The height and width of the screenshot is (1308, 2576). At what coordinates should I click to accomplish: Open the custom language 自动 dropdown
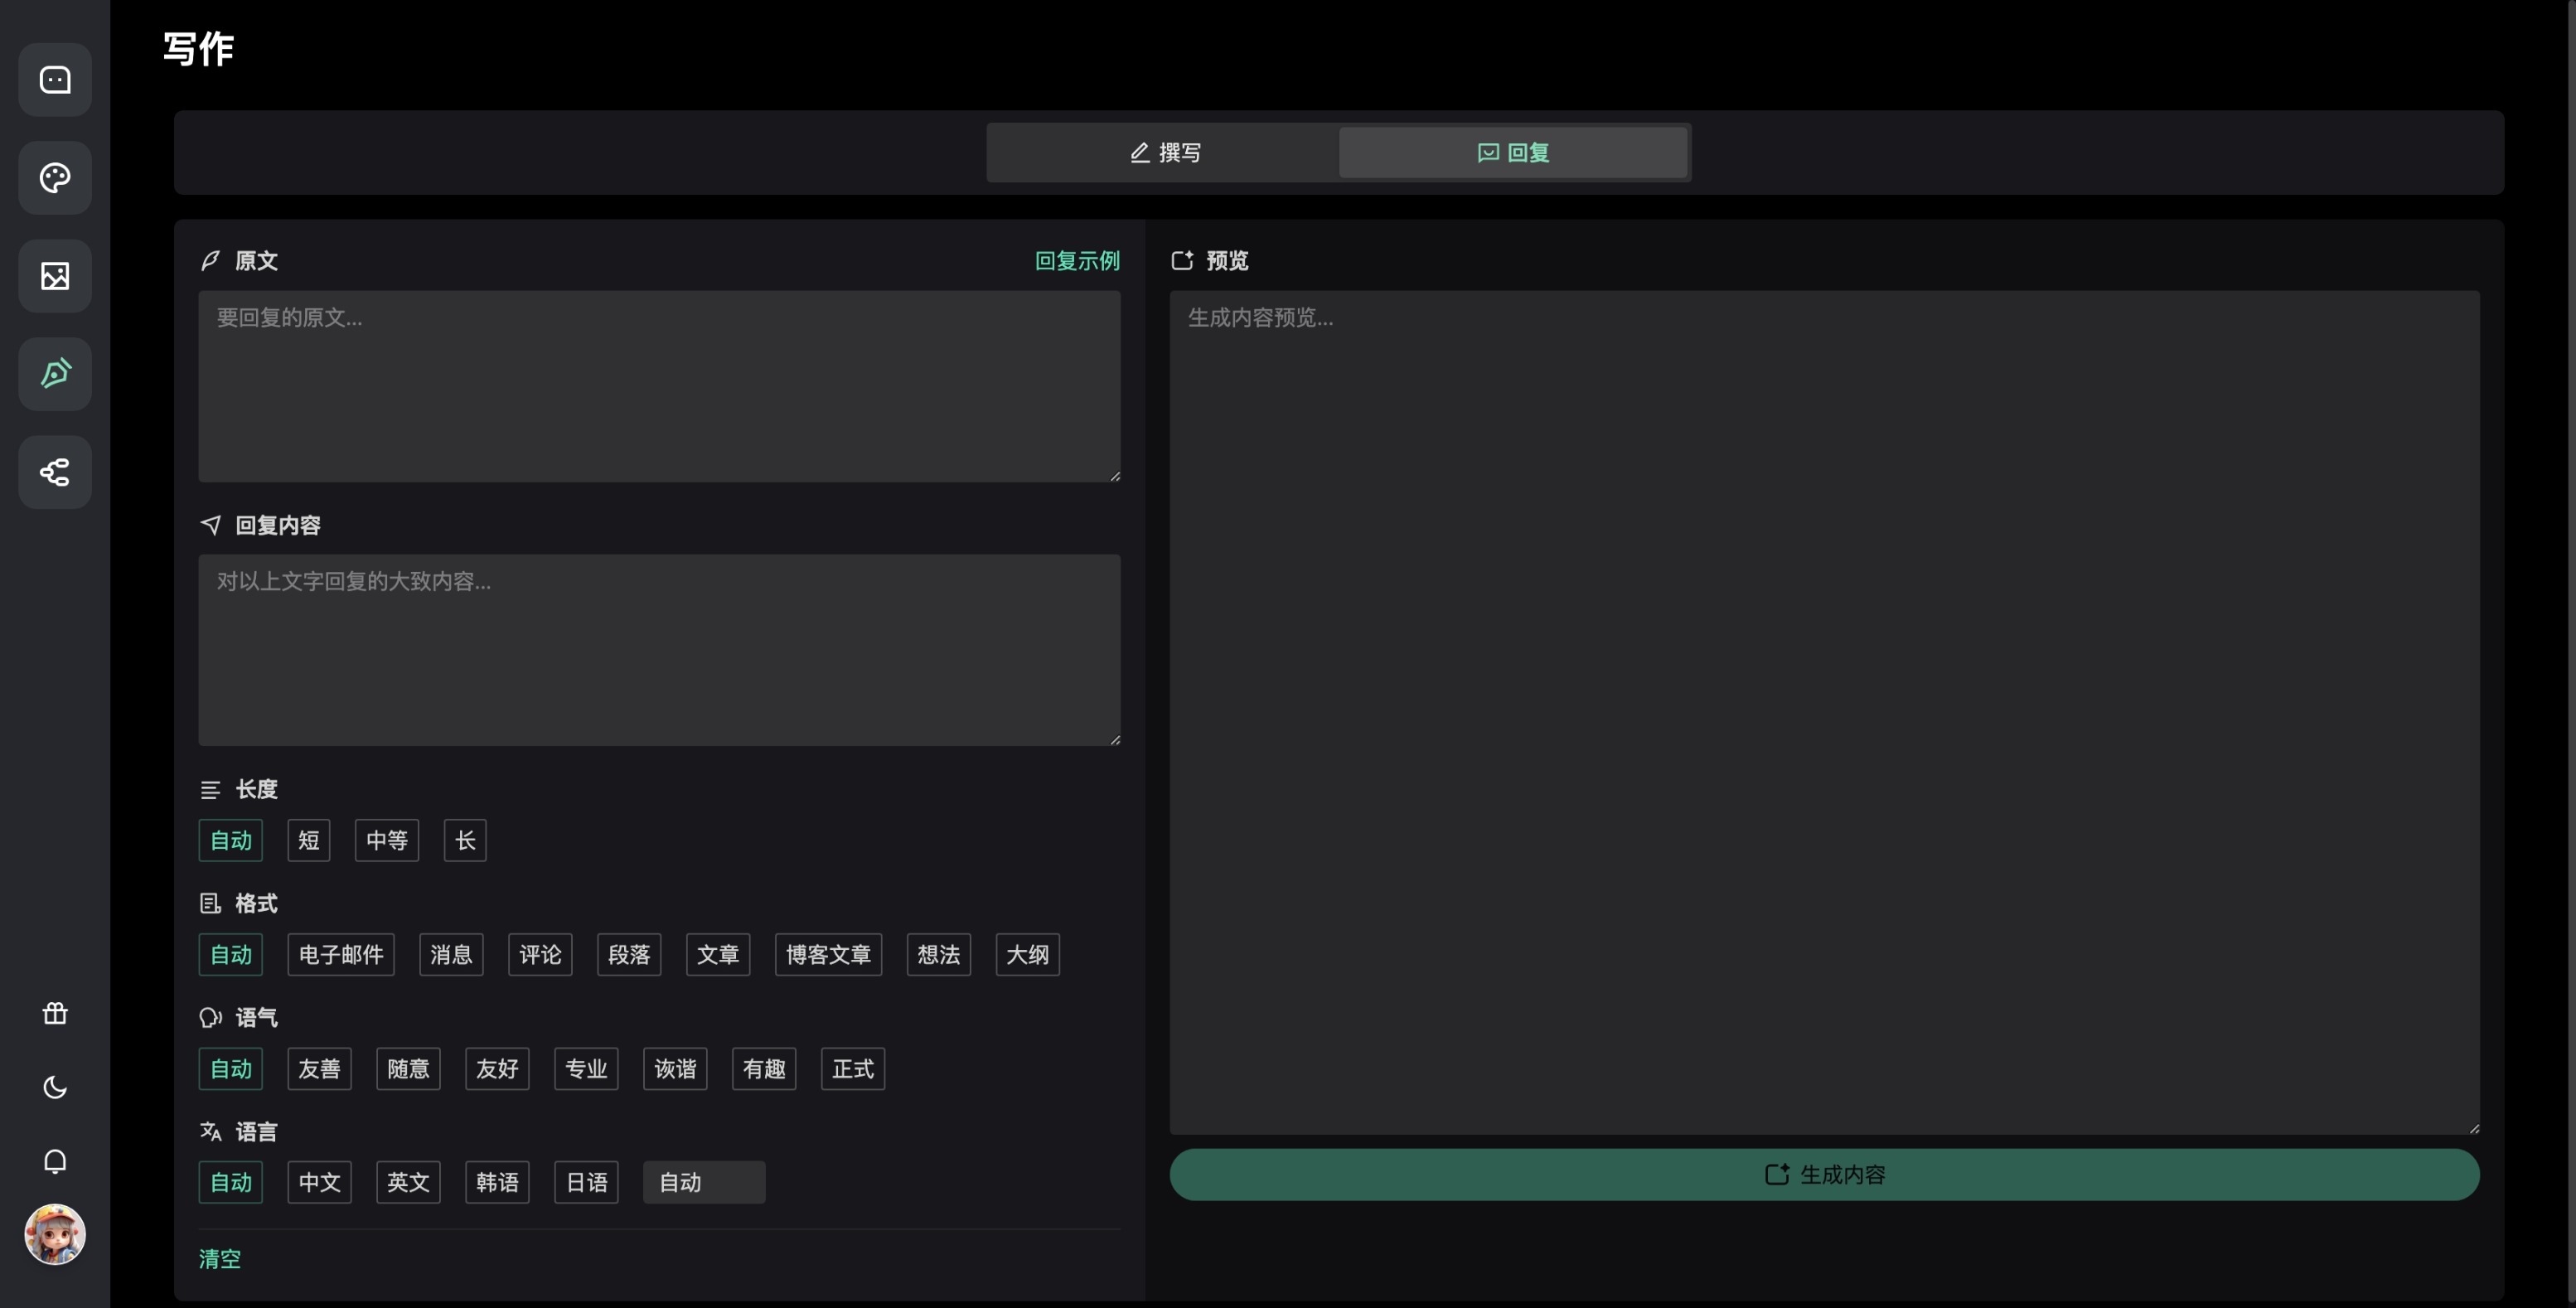point(703,1183)
